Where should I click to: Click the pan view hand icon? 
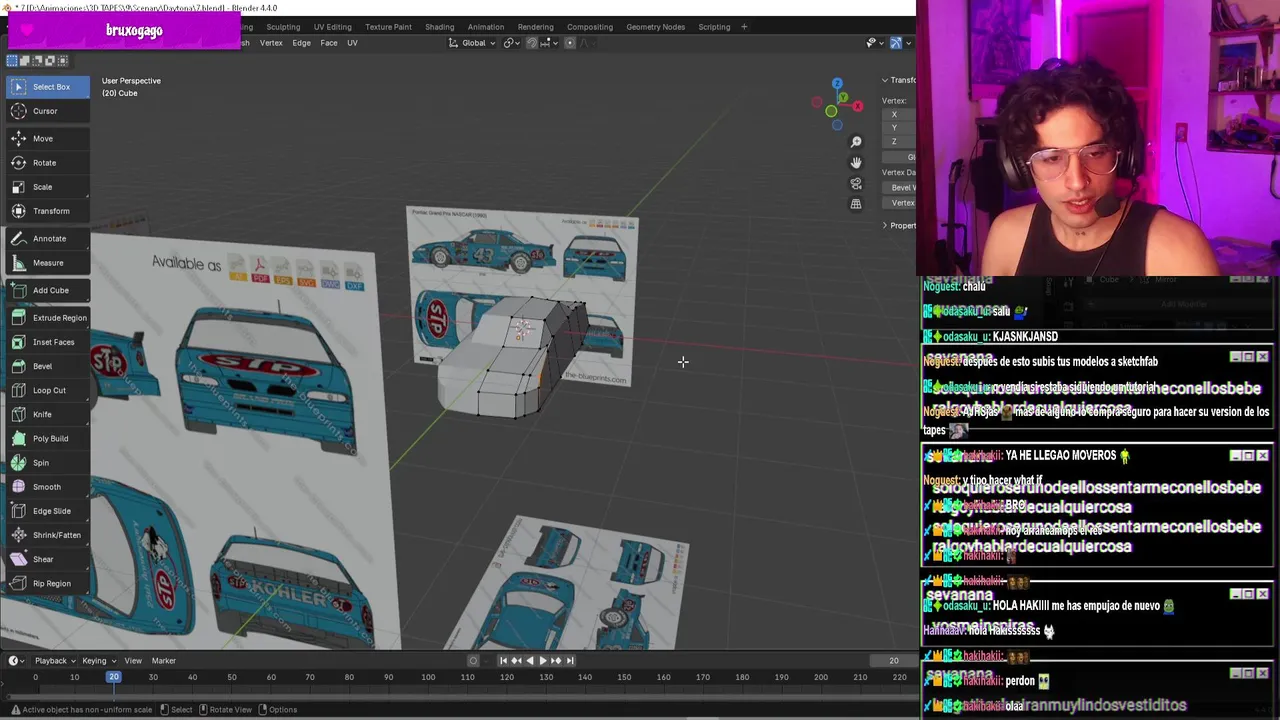[x=856, y=162]
